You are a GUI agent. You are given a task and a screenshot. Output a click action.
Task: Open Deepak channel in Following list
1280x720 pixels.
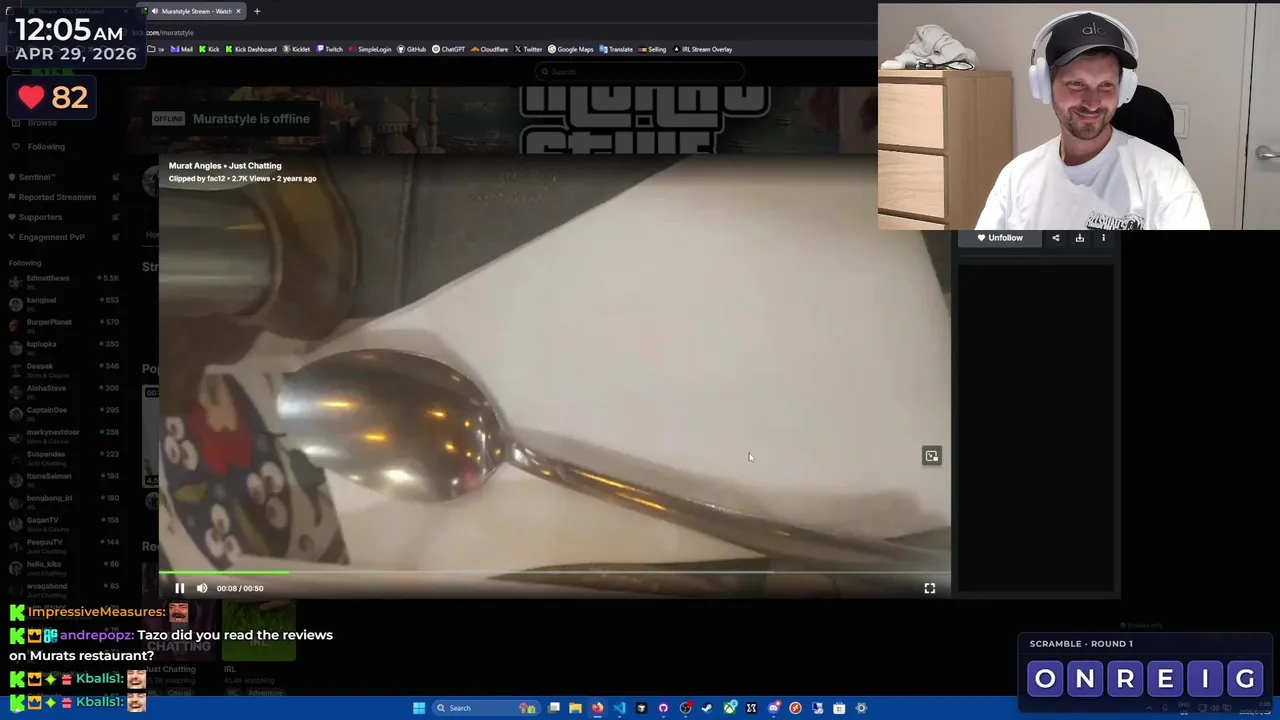coord(62,368)
